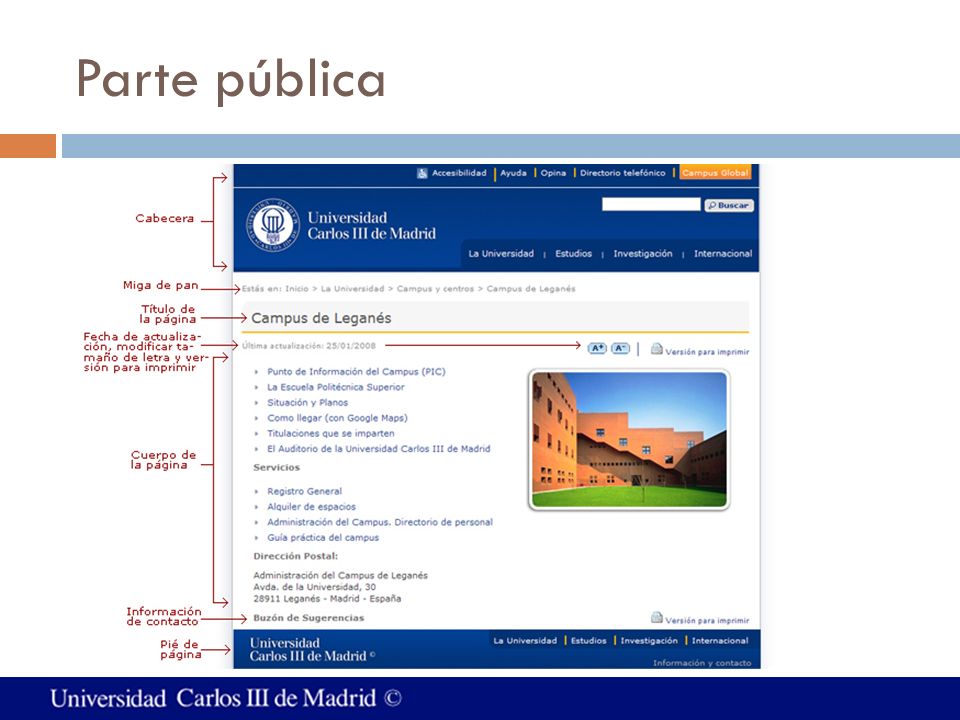Open Como llegar (con Google Maps)
Viewport: 960px width, 720px height.
click(337, 418)
